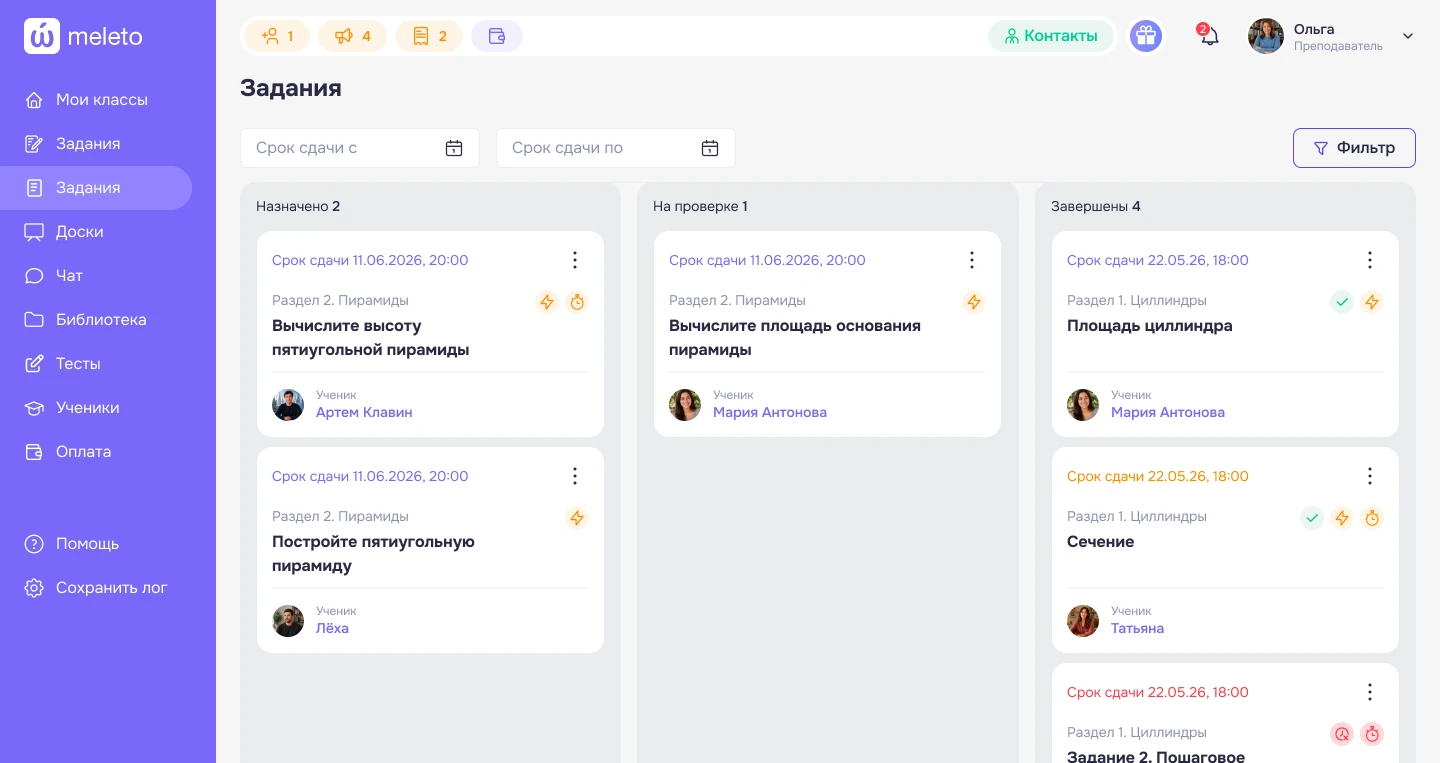
Task: Open options menu on 'Площадь циллиндра' card
Action: (x=1370, y=260)
